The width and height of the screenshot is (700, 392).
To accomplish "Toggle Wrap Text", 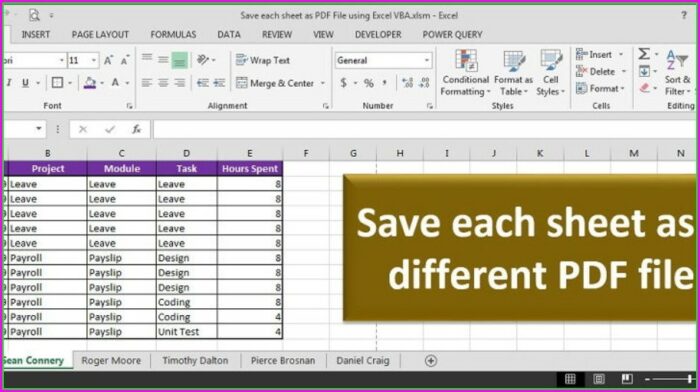I will (x=263, y=60).
